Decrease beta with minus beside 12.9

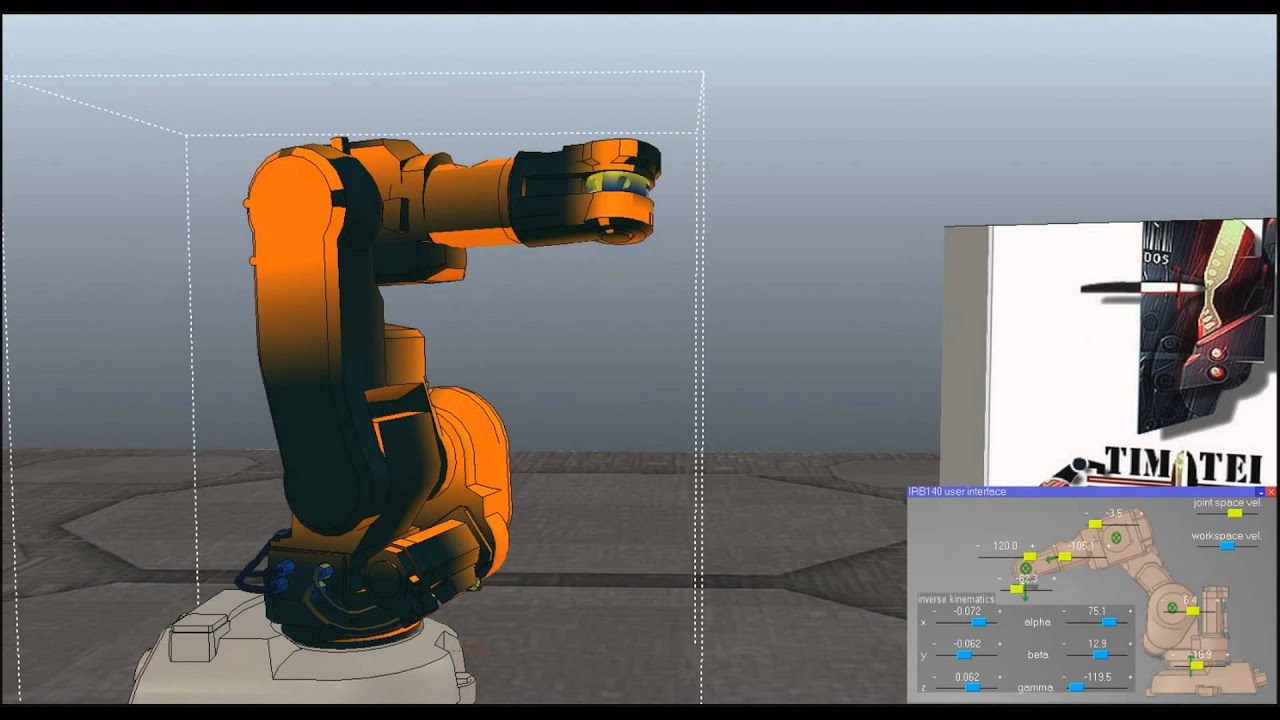(1064, 643)
